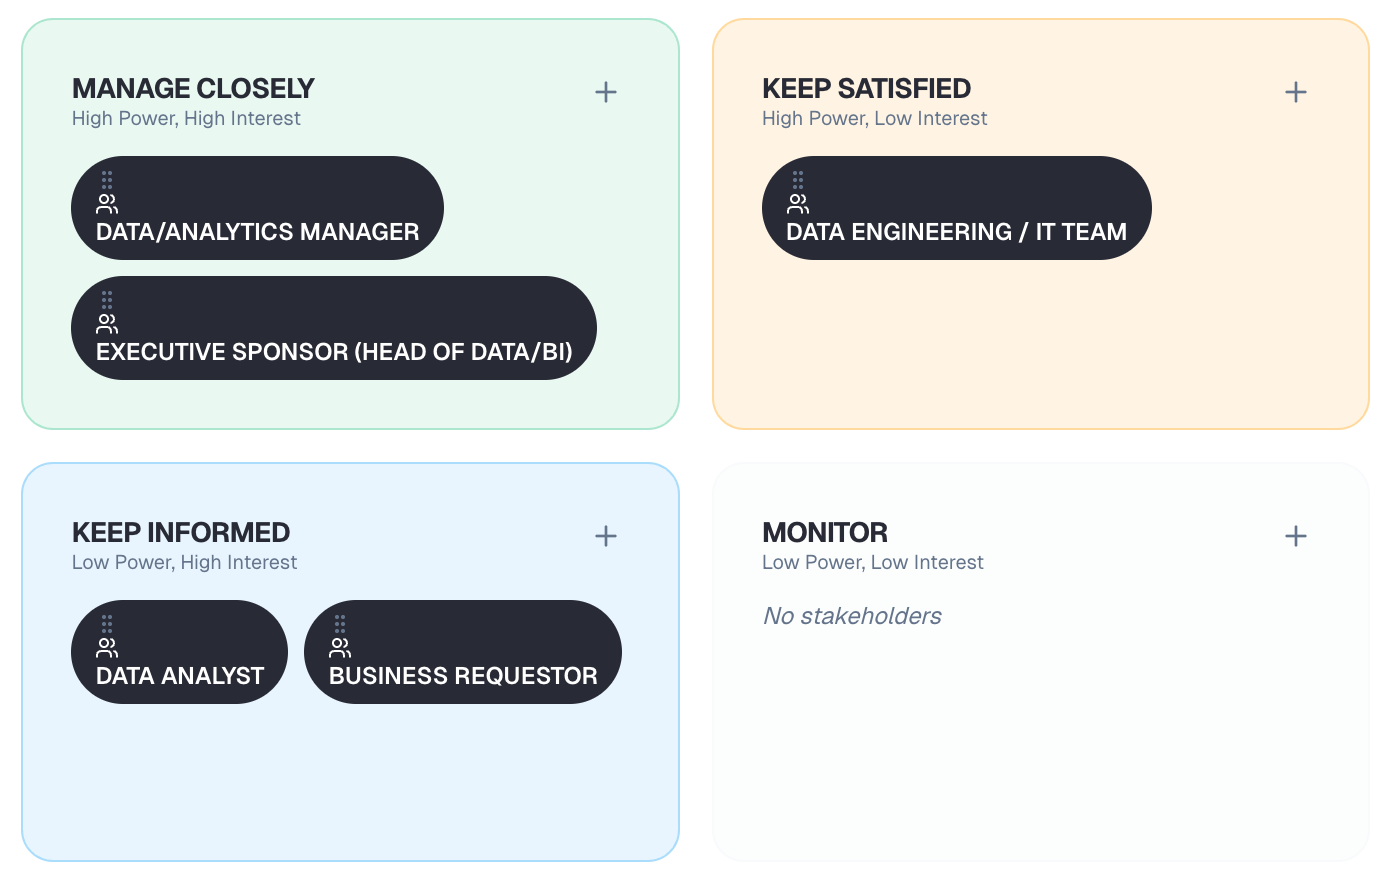
Task: Click the empty Monitor quadrant 'No stakeholders' text
Action: point(852,616)
